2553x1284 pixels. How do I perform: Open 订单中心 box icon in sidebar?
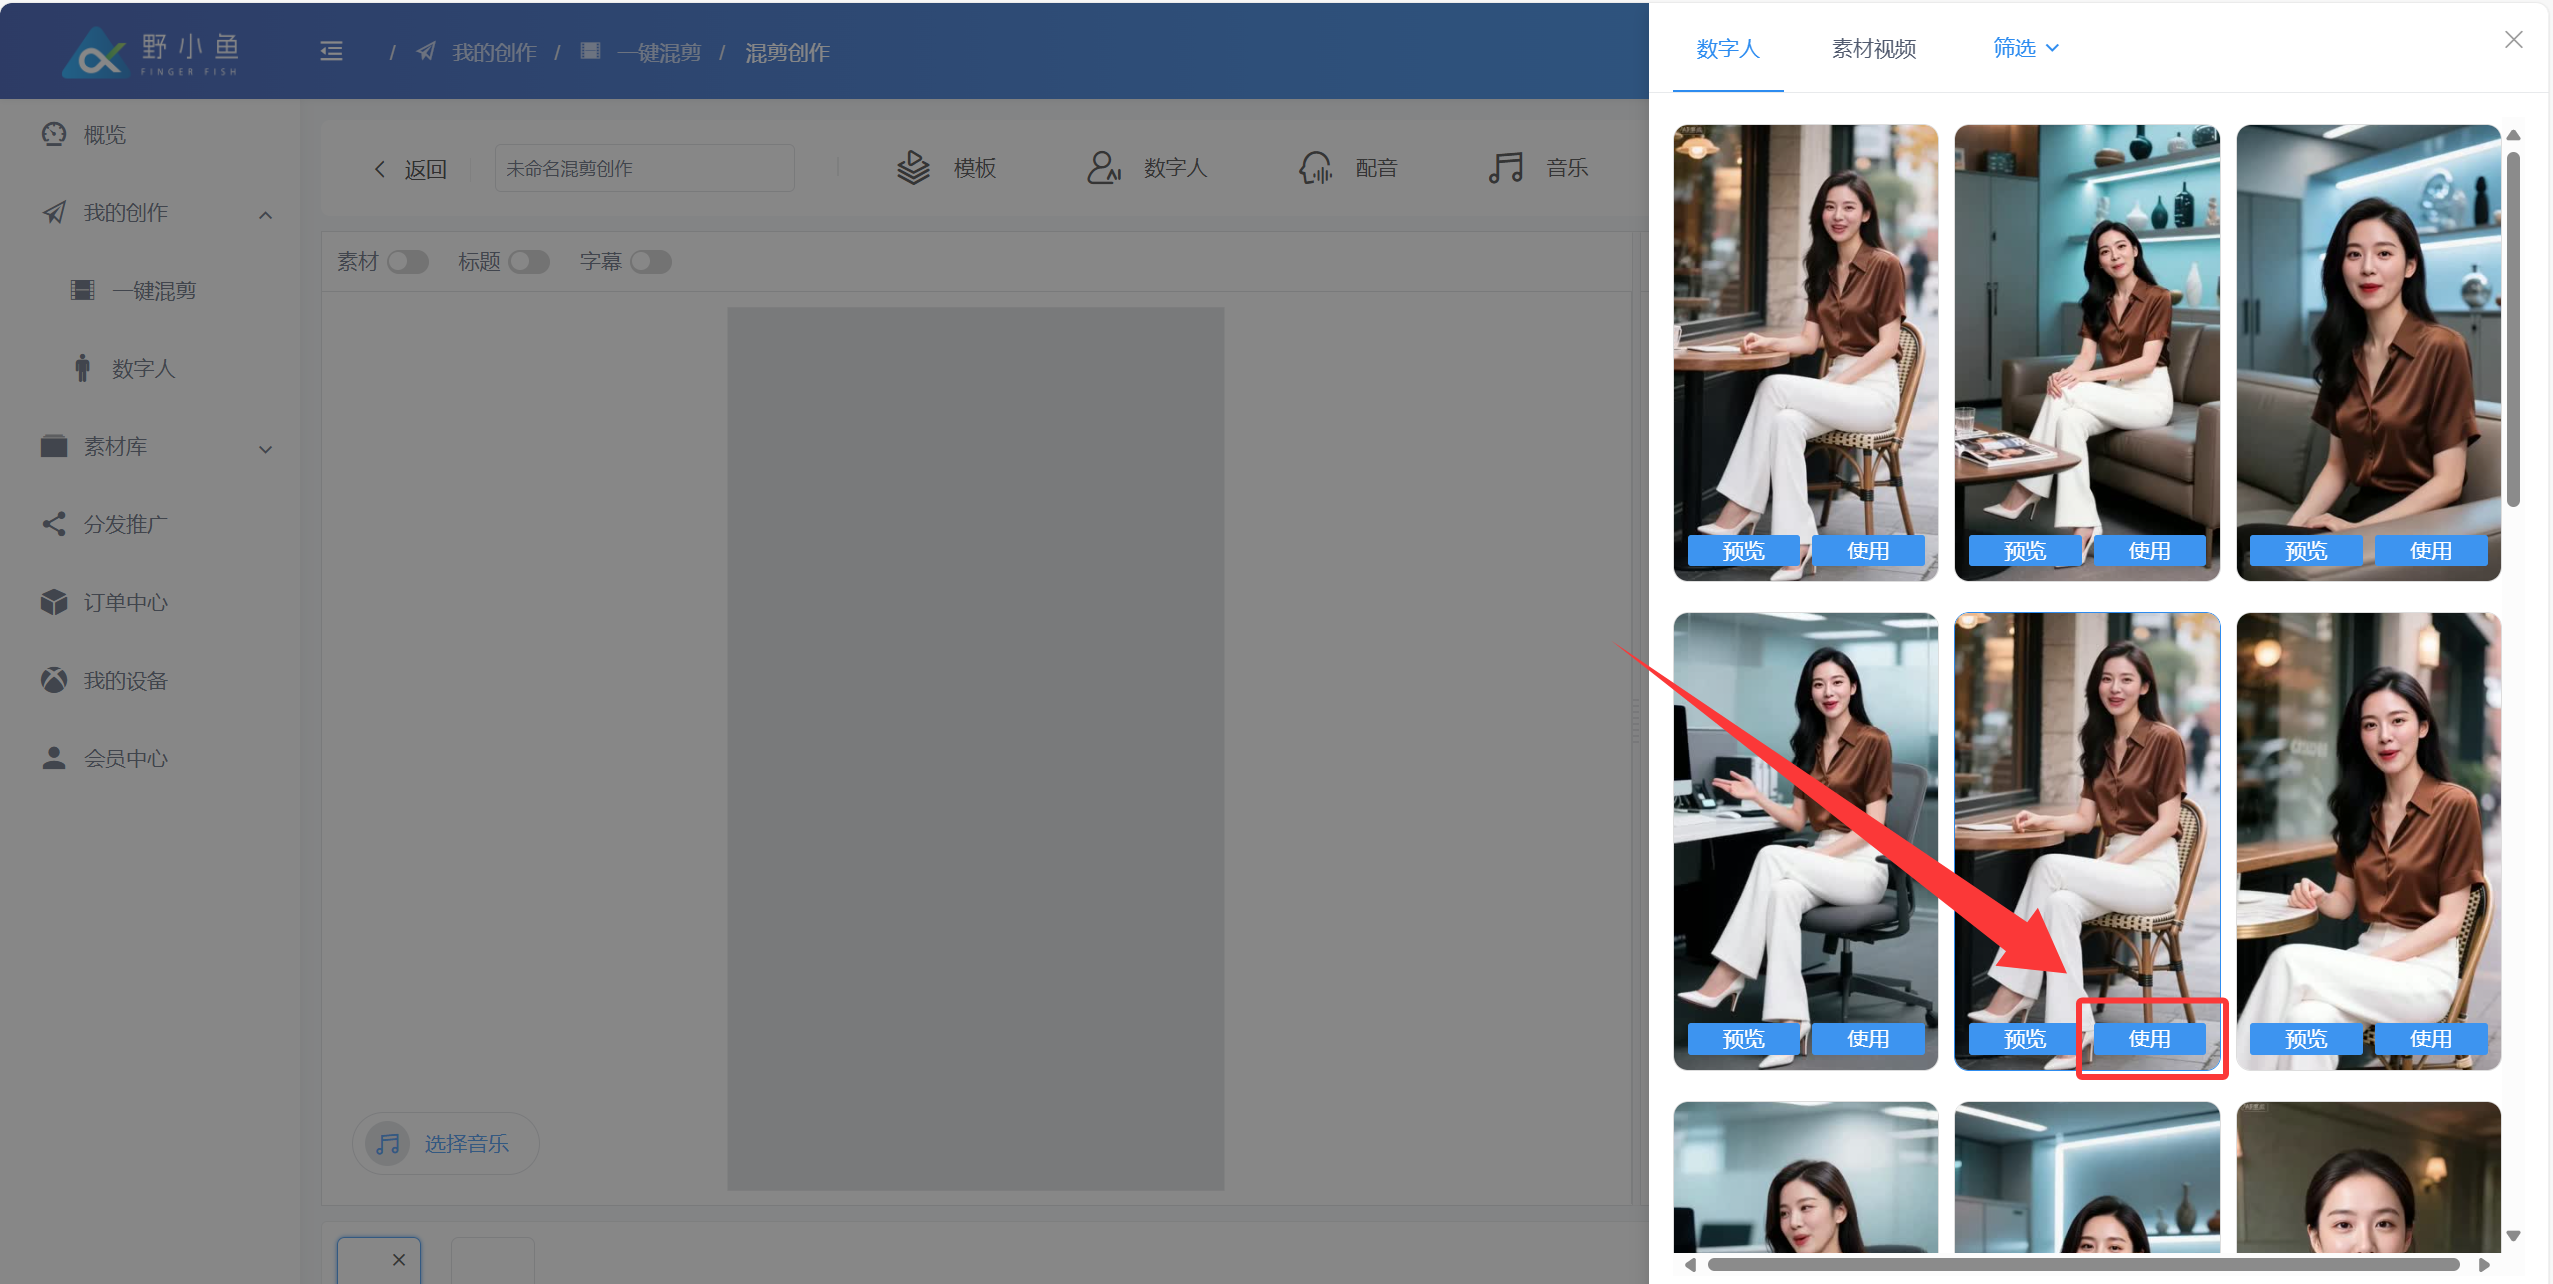click(54, 602)
